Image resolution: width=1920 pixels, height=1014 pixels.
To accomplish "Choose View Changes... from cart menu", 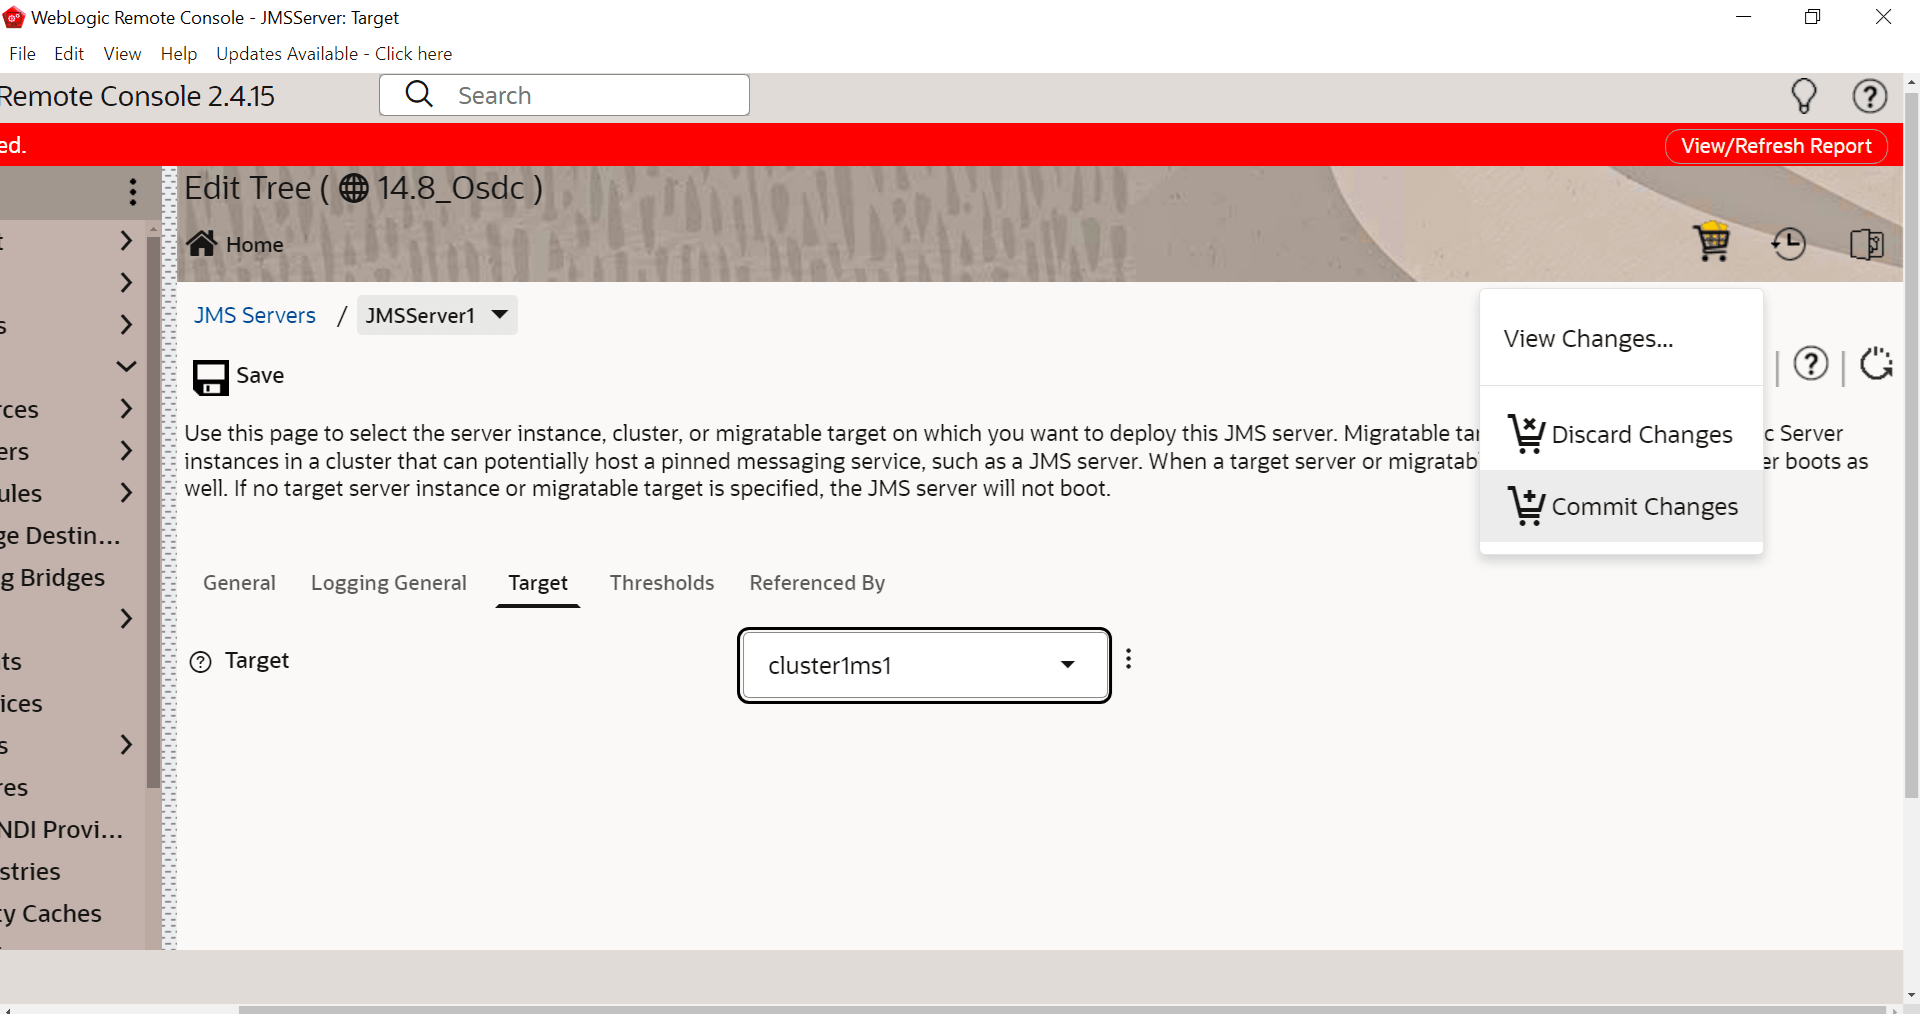I will coord(1621,339).
